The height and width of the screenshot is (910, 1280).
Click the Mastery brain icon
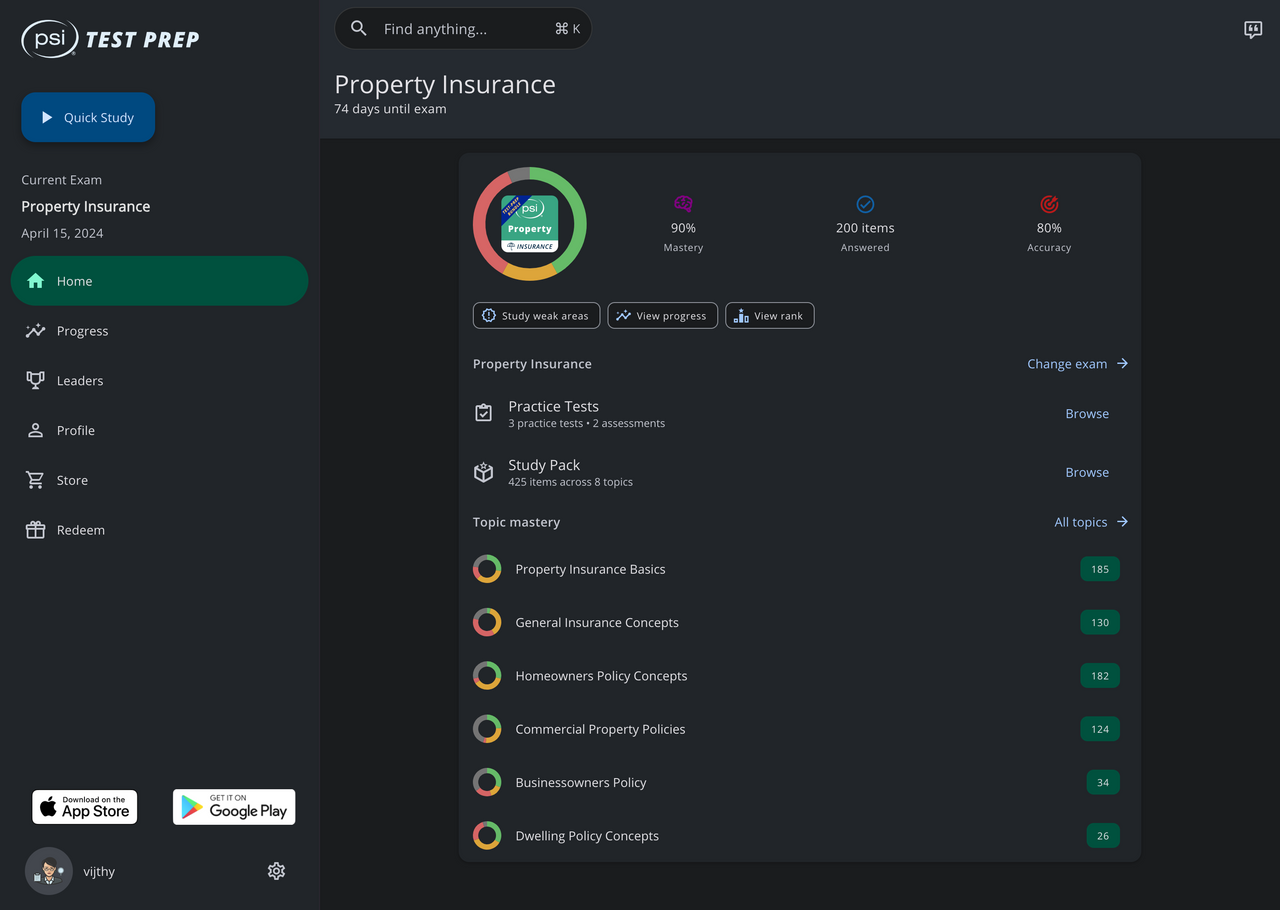683,204
